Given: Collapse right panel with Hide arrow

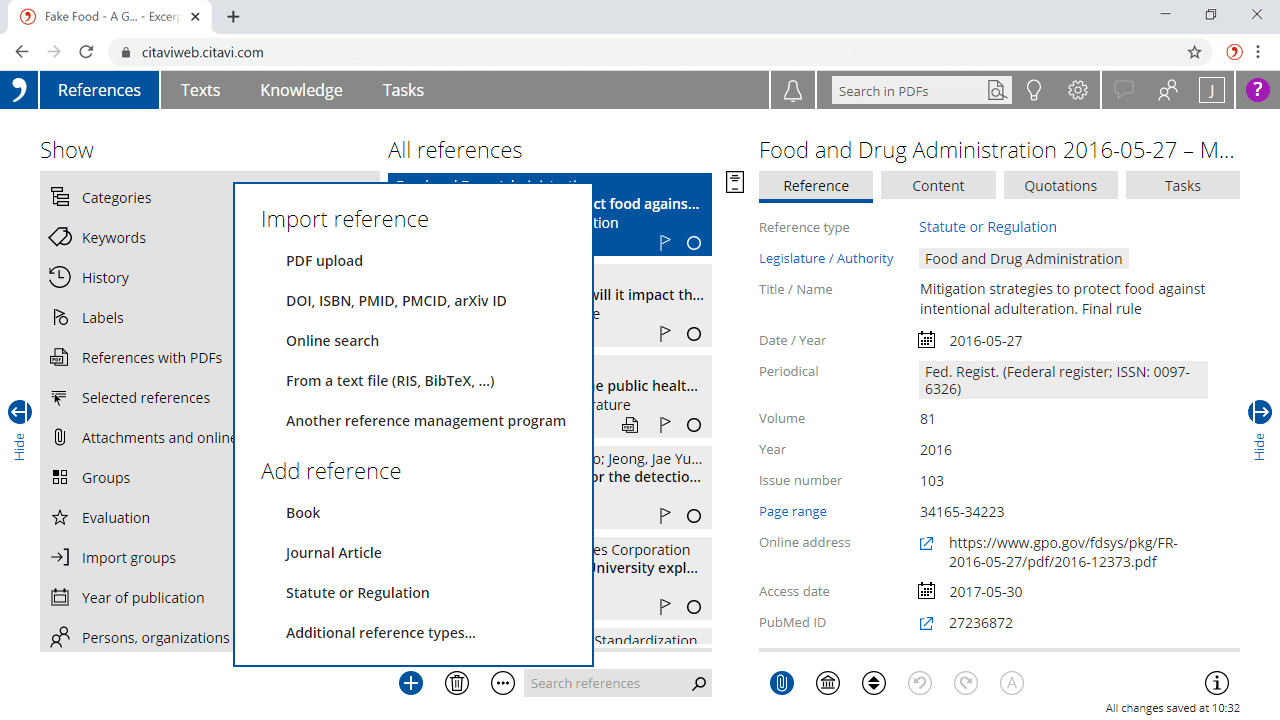Looking at the screenshot, I should [x=1259, y=412].
